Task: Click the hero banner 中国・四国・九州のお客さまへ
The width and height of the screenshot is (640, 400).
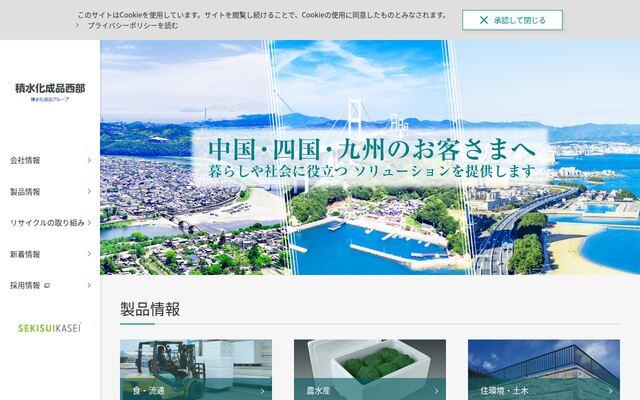Action: click(370, 157)
